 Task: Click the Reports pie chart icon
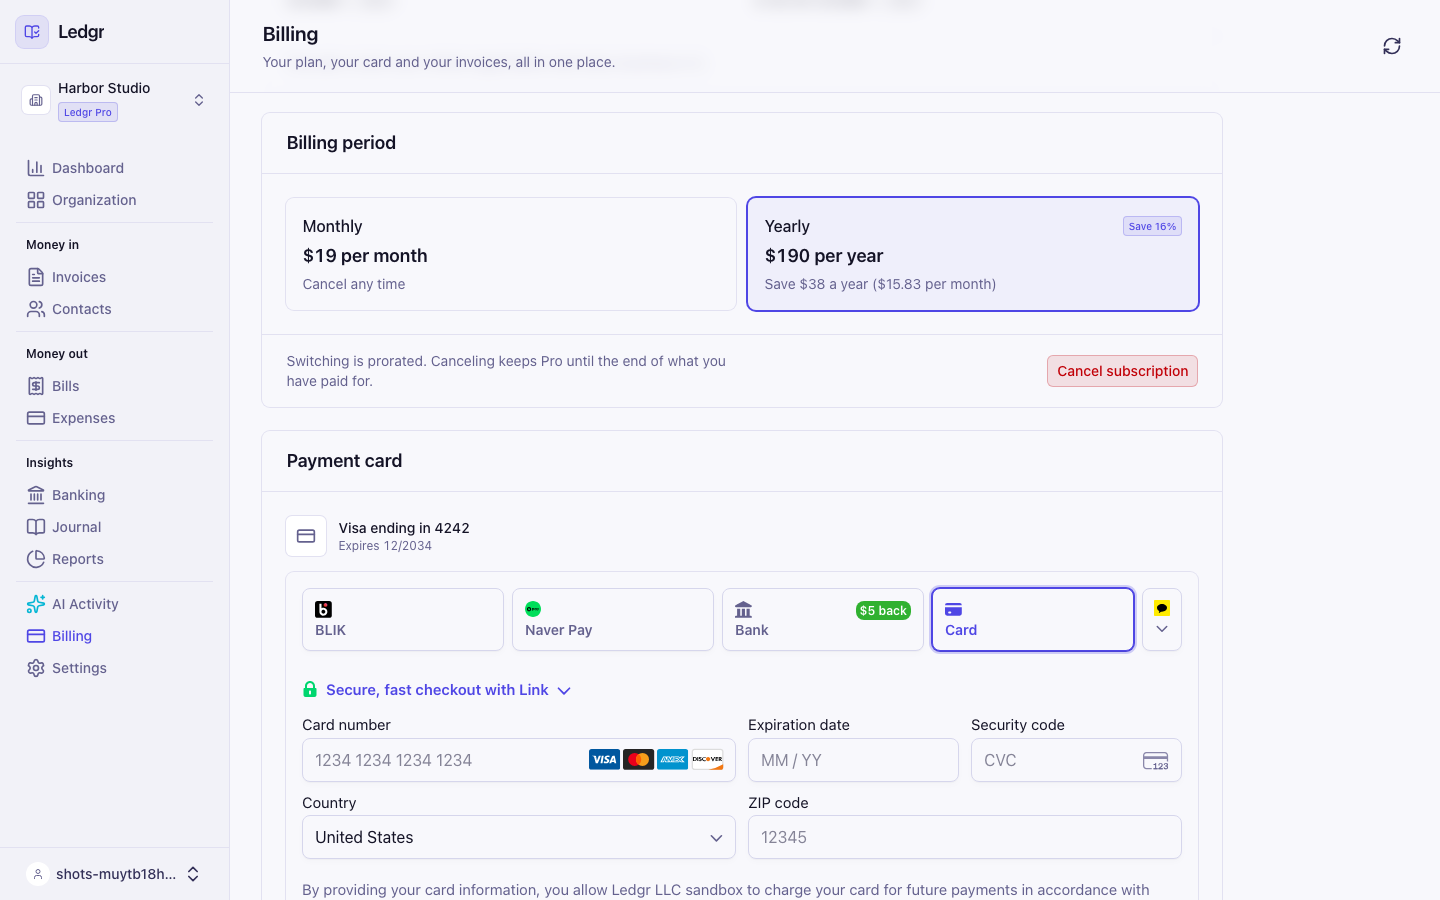(36, 559)
